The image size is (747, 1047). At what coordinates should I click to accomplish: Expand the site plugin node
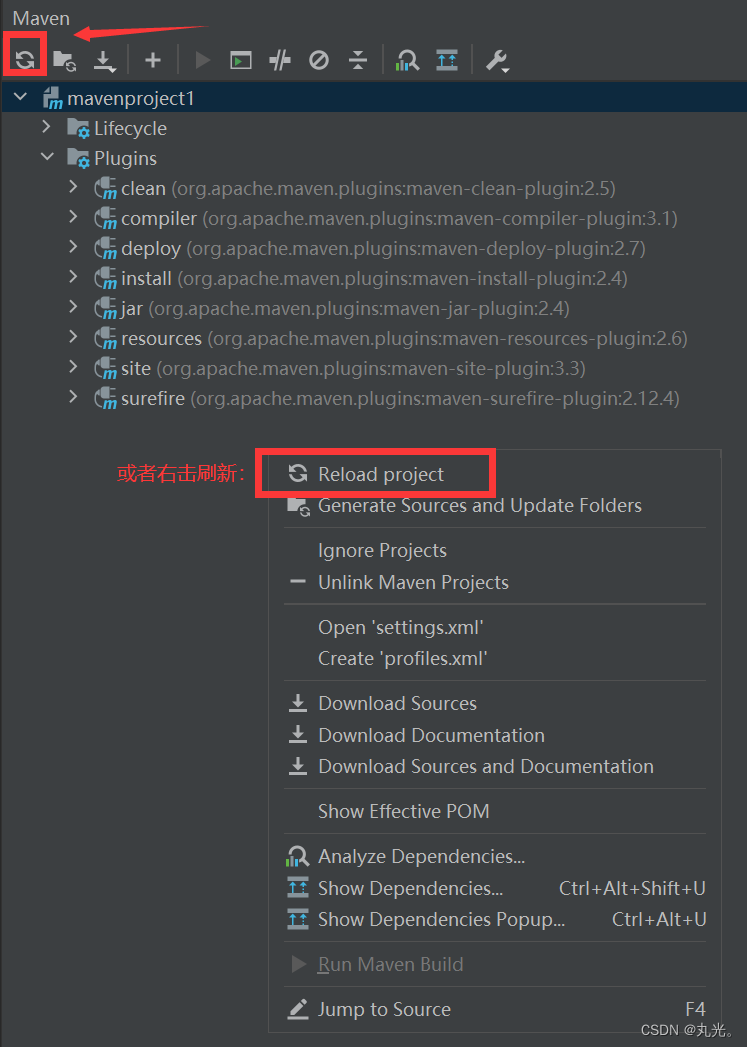(73, 367)
